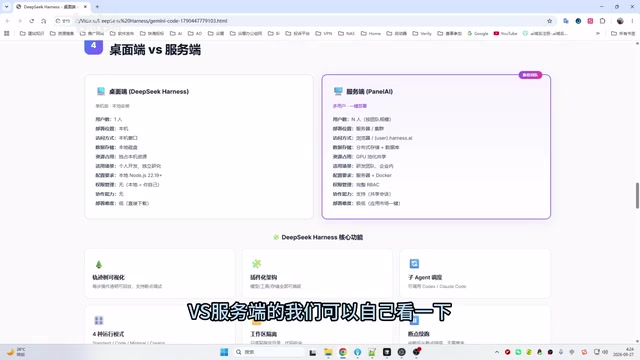Image resolution: width=640 pixels, height=360 pixels.
Task: Show hidden system tray icons chevron
Action: [x=497, y=352]
